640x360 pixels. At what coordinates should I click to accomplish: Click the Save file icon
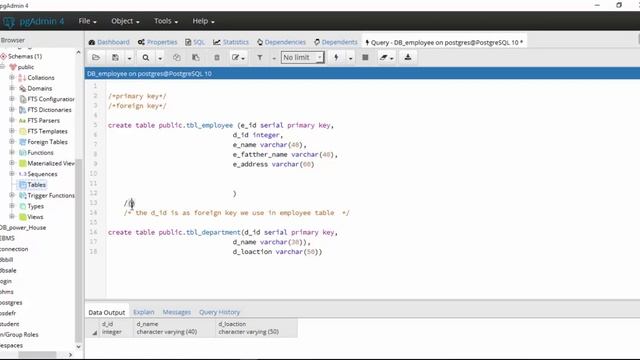(x=116, y=58)
